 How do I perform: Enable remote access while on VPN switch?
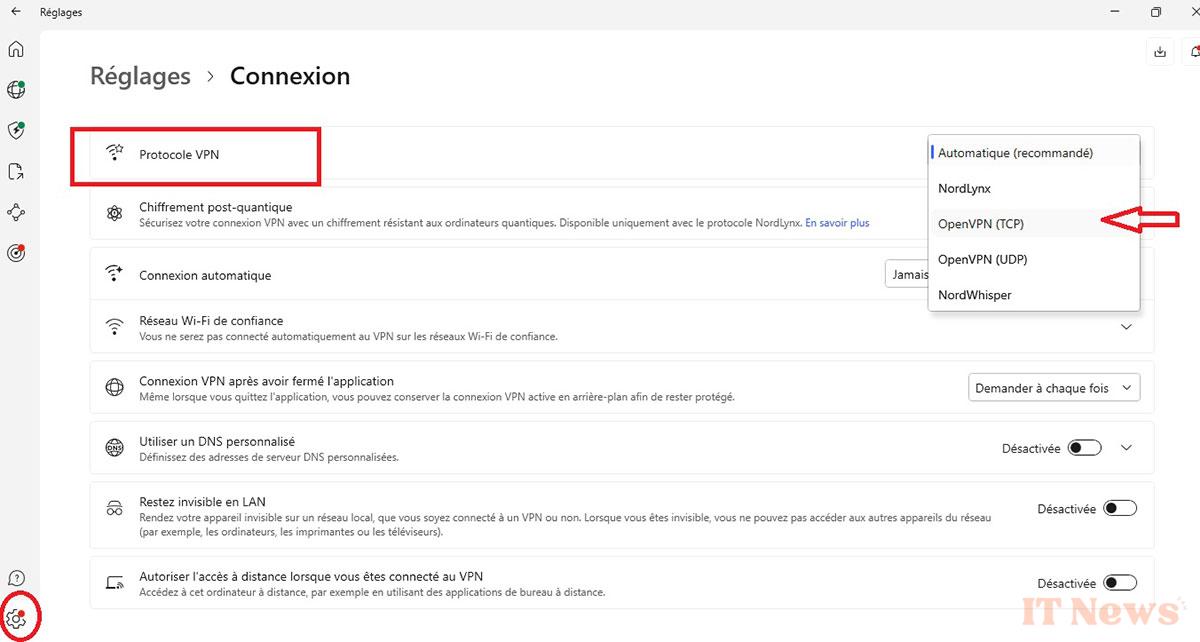point(1119,583)
